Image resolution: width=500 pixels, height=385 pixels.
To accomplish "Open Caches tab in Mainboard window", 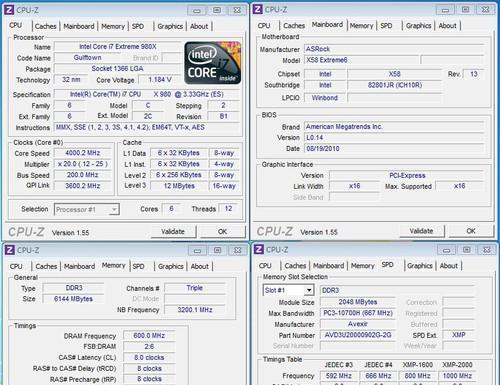I will 294,25.
